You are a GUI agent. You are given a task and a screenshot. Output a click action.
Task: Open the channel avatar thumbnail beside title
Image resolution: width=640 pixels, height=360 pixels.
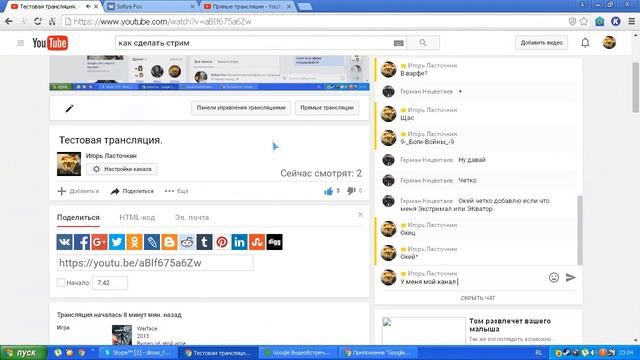coord(69,164)
